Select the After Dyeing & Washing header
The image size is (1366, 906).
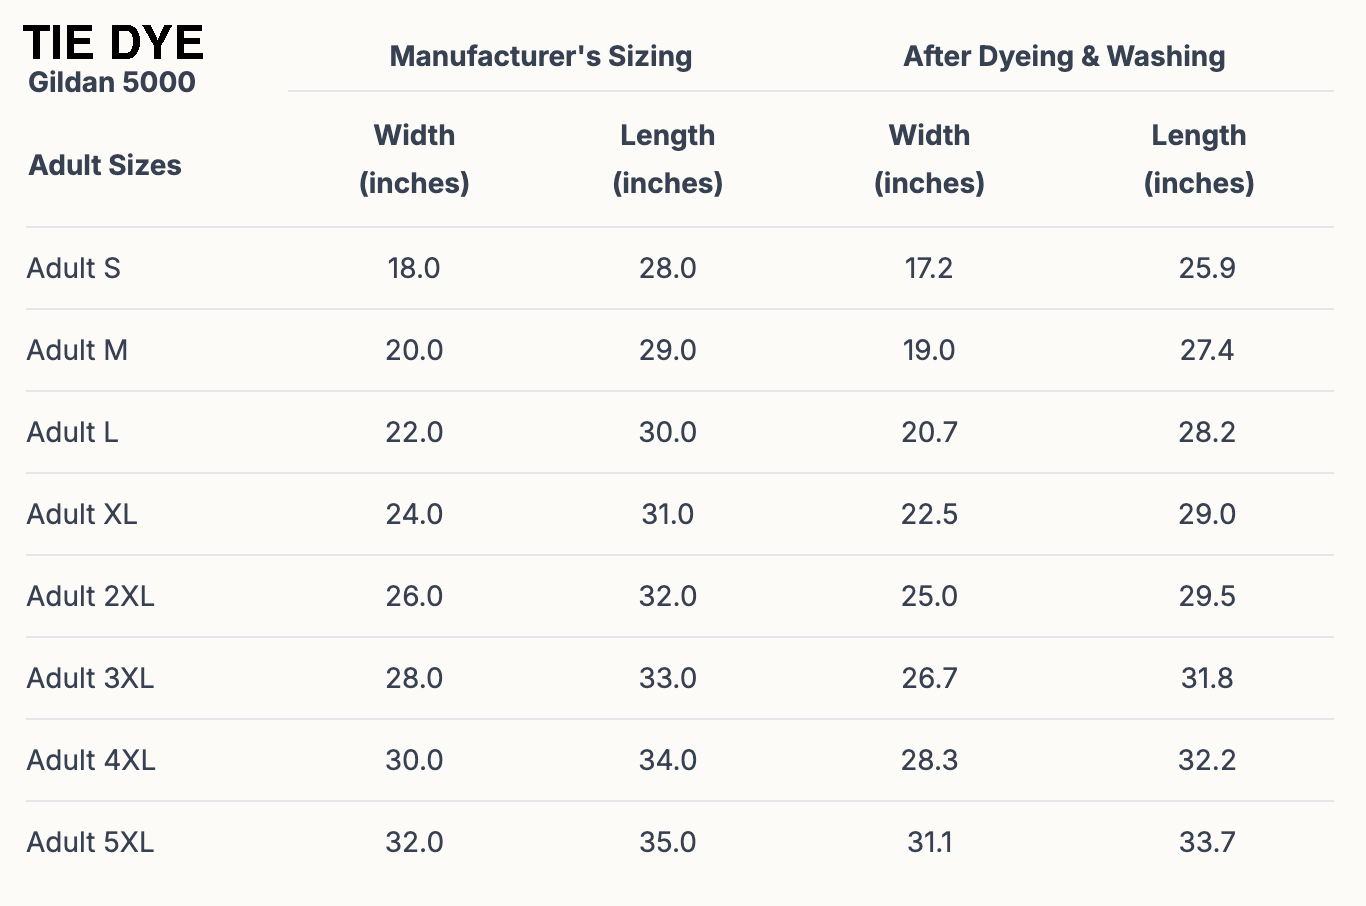coord(1064,56)
